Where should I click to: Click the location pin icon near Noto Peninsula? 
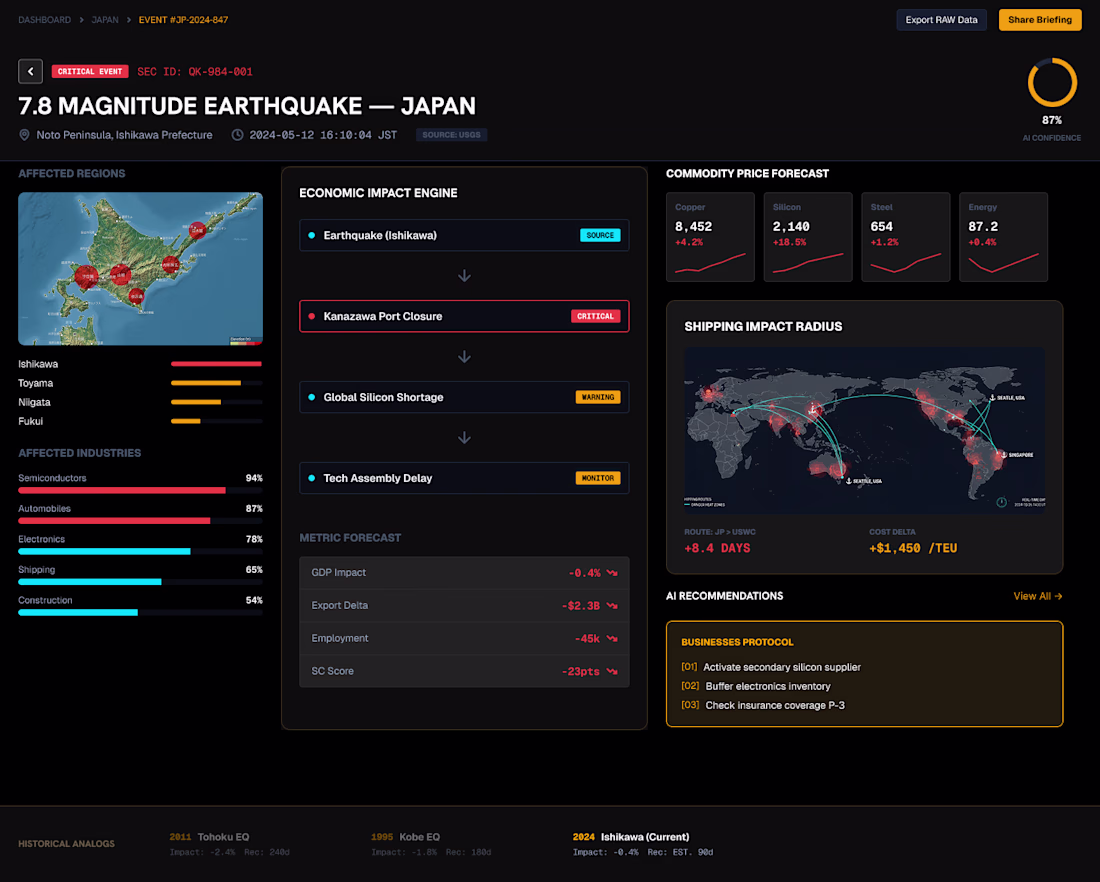[x=25, y=135]
